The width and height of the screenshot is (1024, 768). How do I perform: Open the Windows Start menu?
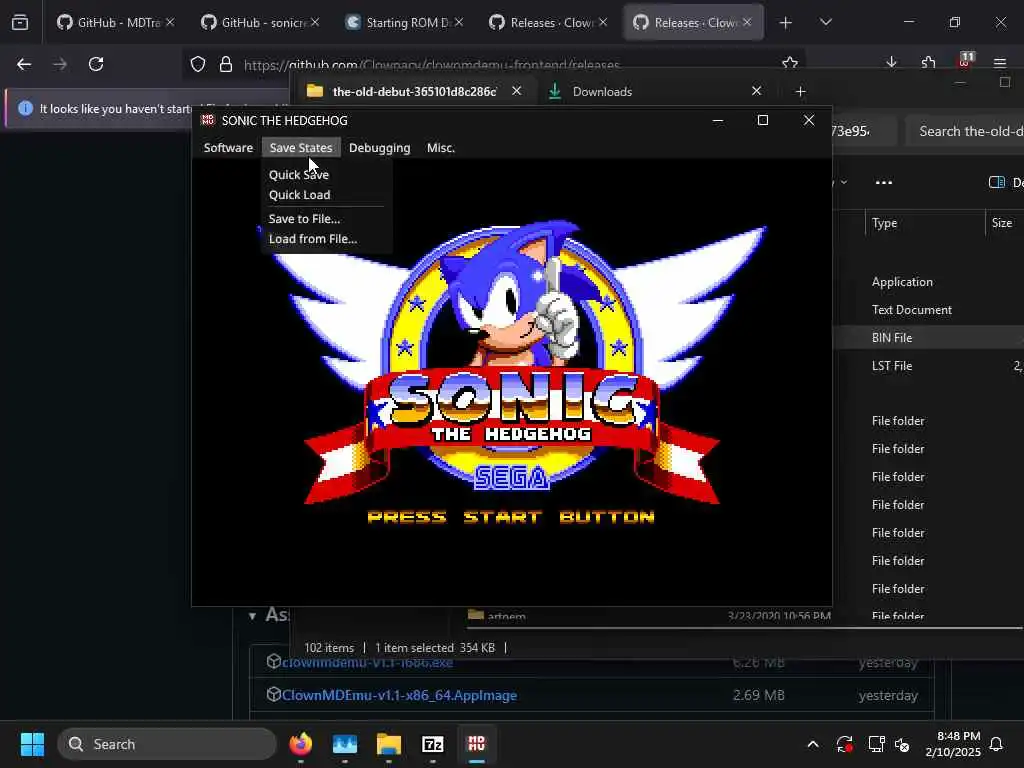click(32, 744)
